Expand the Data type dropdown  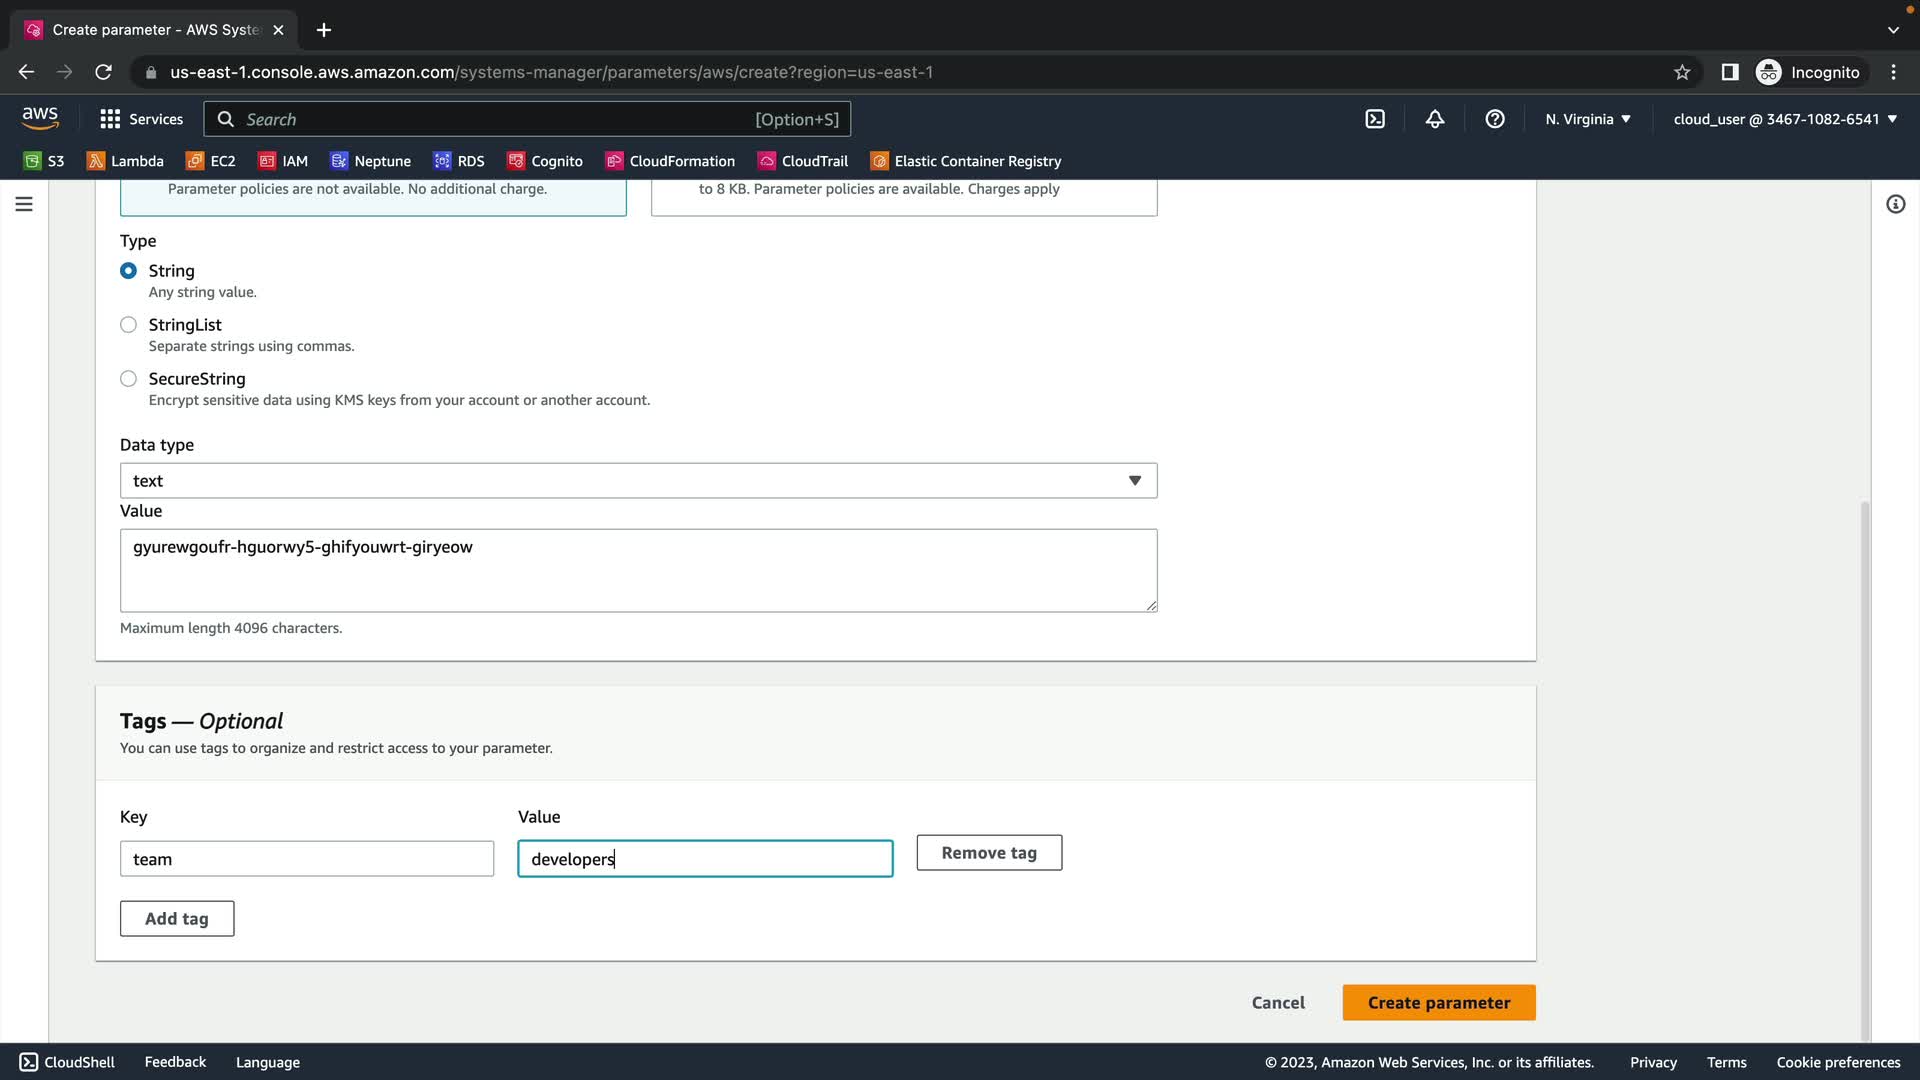coord(638,481)
